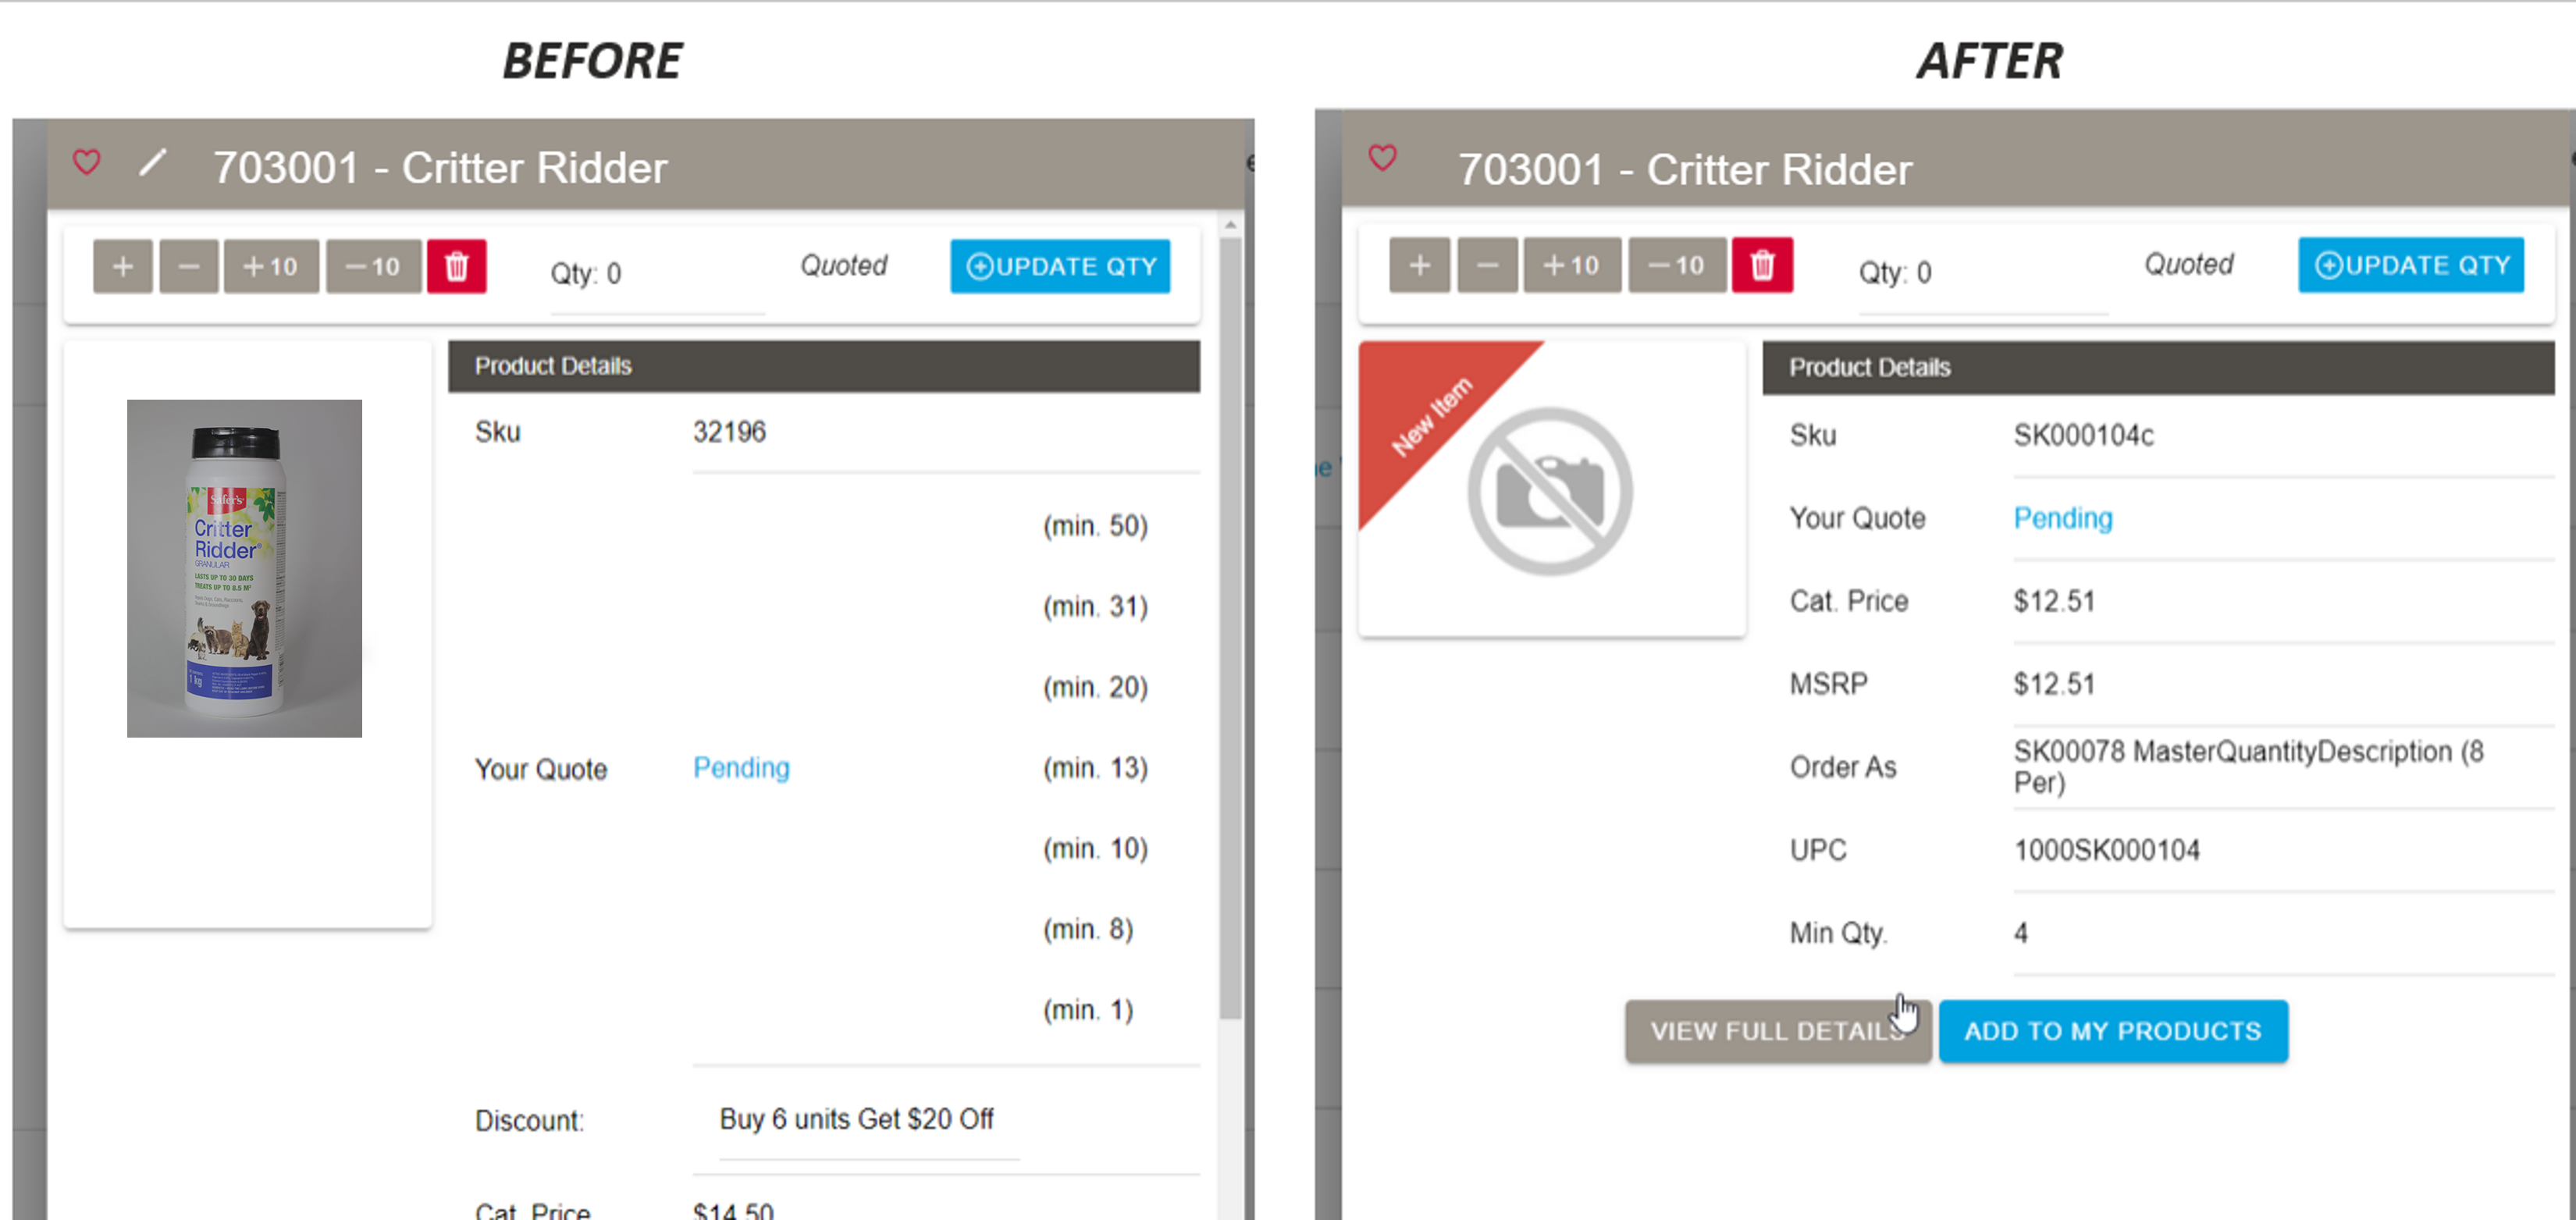2576x1220 pixels.
Task: Click Pending next to Your Quote in AFTER panel
Action: click(2062, 518)
